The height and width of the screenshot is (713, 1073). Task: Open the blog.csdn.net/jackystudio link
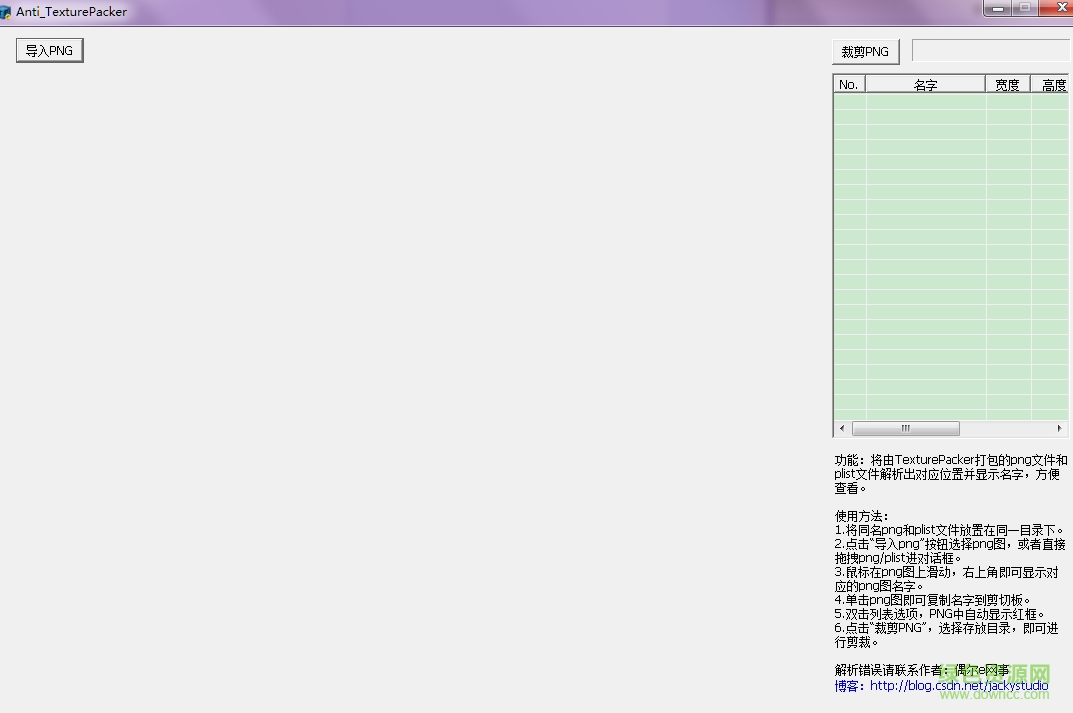coord(958,686)
